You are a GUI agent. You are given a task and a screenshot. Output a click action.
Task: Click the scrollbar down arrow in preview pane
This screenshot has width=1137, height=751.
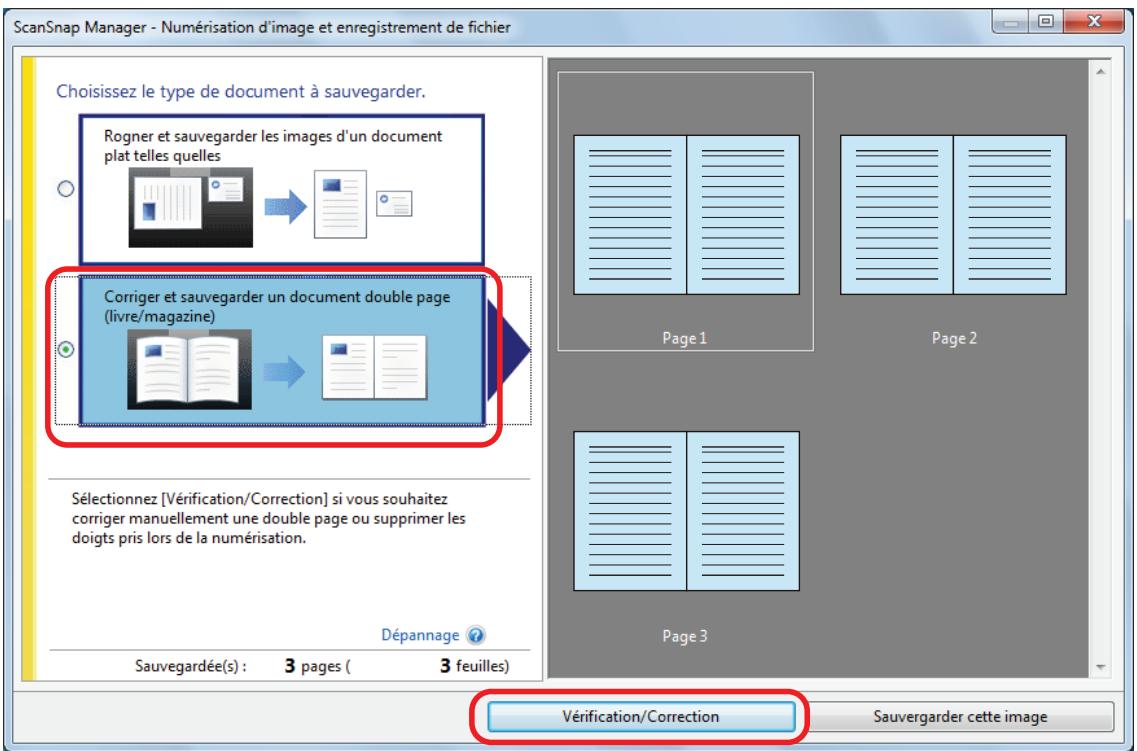[1100, 667]
